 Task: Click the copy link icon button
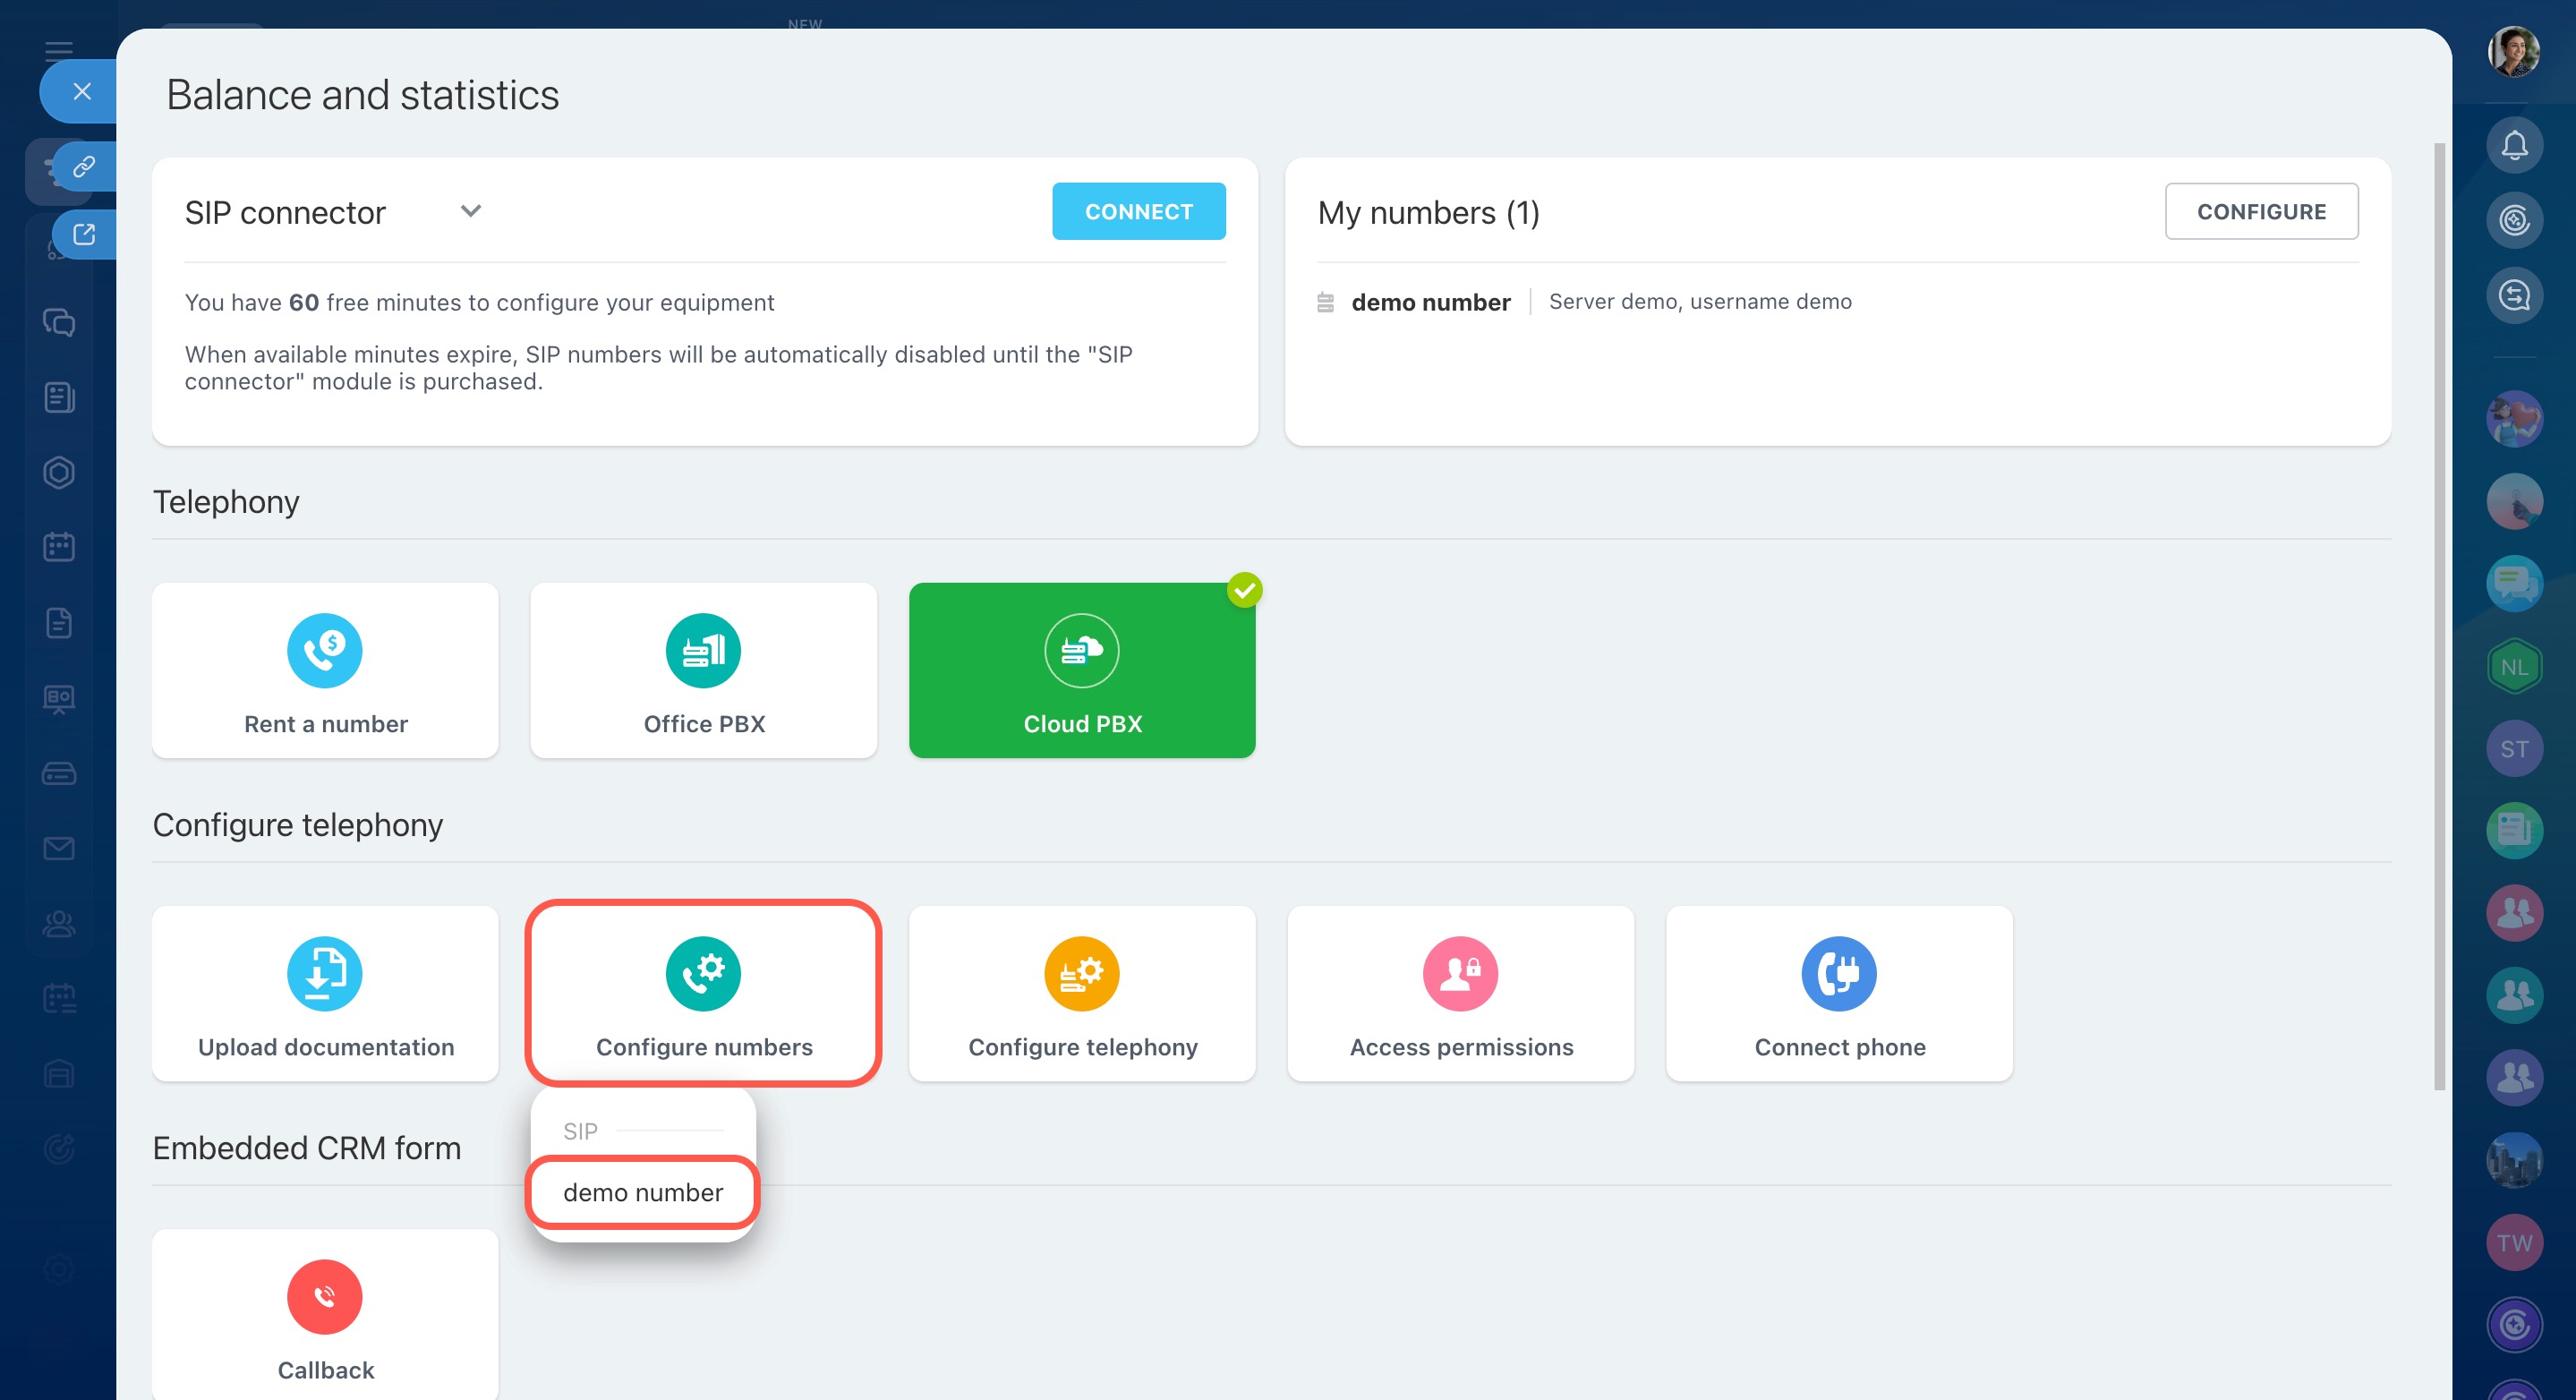tap(85, 166)
